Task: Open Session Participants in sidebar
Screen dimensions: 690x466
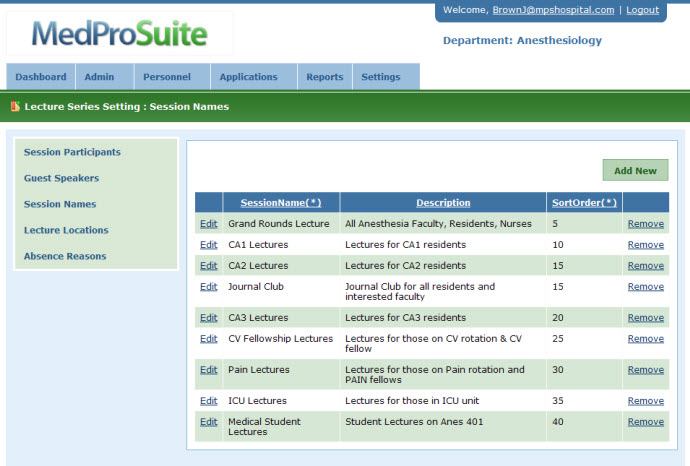Action: coord(72,152)
